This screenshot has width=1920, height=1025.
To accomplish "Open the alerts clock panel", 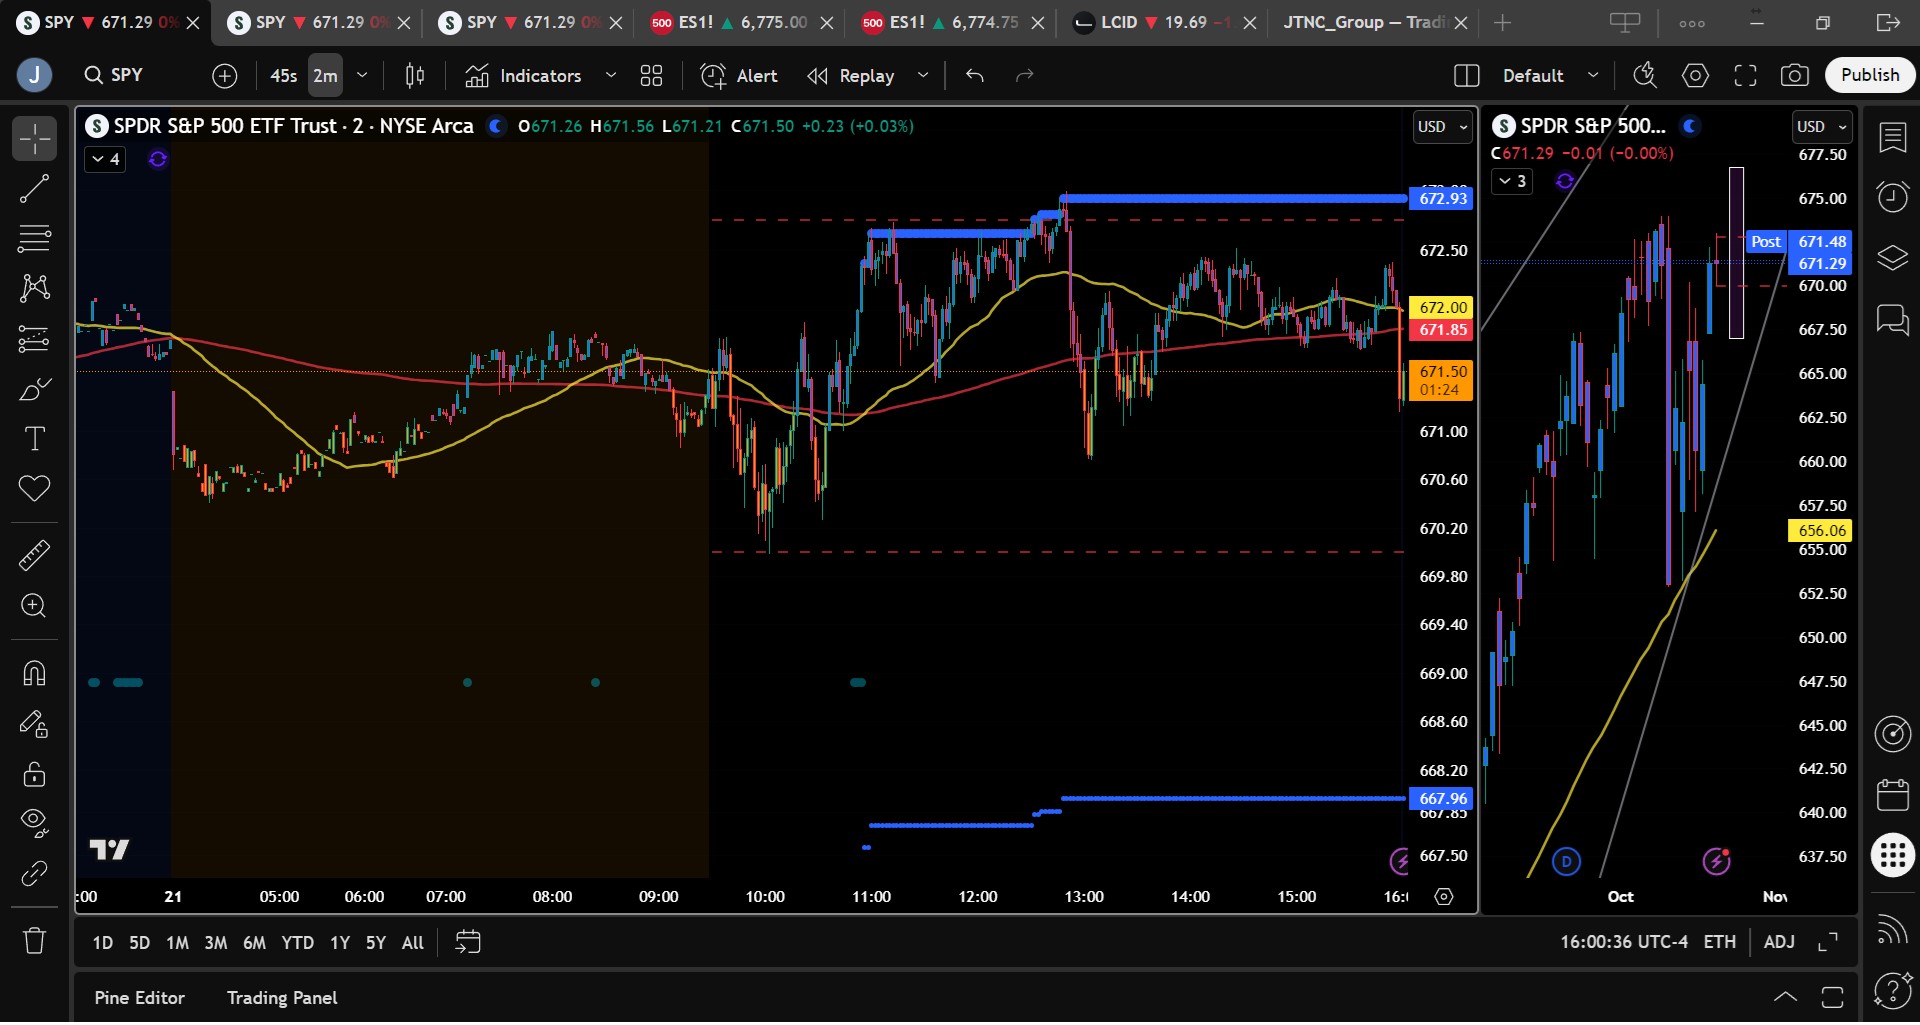I will (1892, 197).
